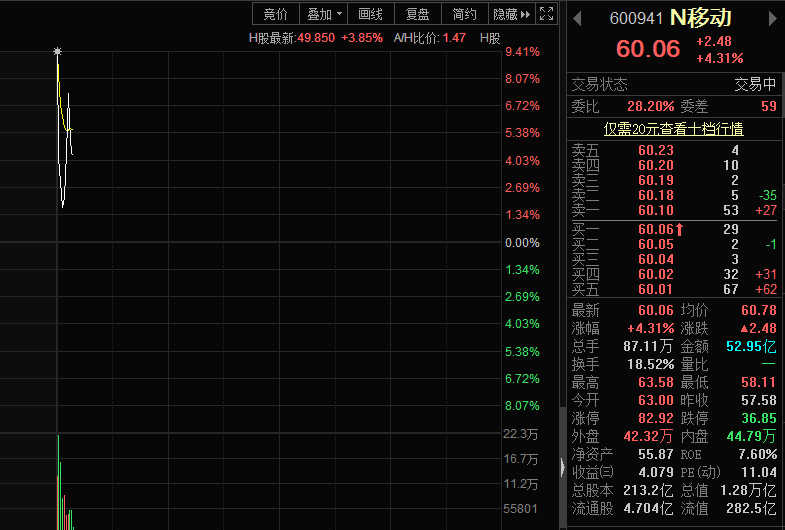Screen dimensions: 785x530
Task: Click 委差 value 59
Action: (x=768, y=106)
